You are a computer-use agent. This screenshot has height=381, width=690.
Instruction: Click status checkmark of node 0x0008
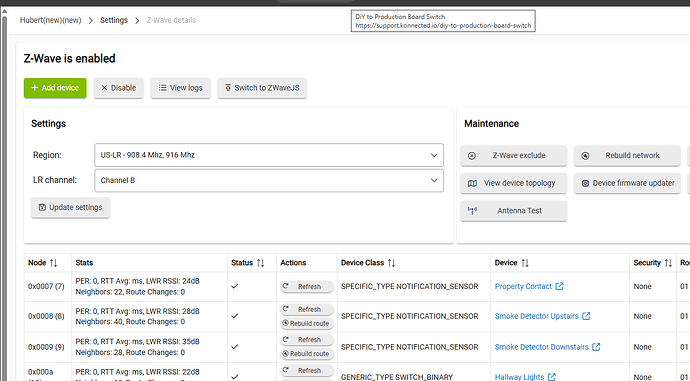click(235, 316)
